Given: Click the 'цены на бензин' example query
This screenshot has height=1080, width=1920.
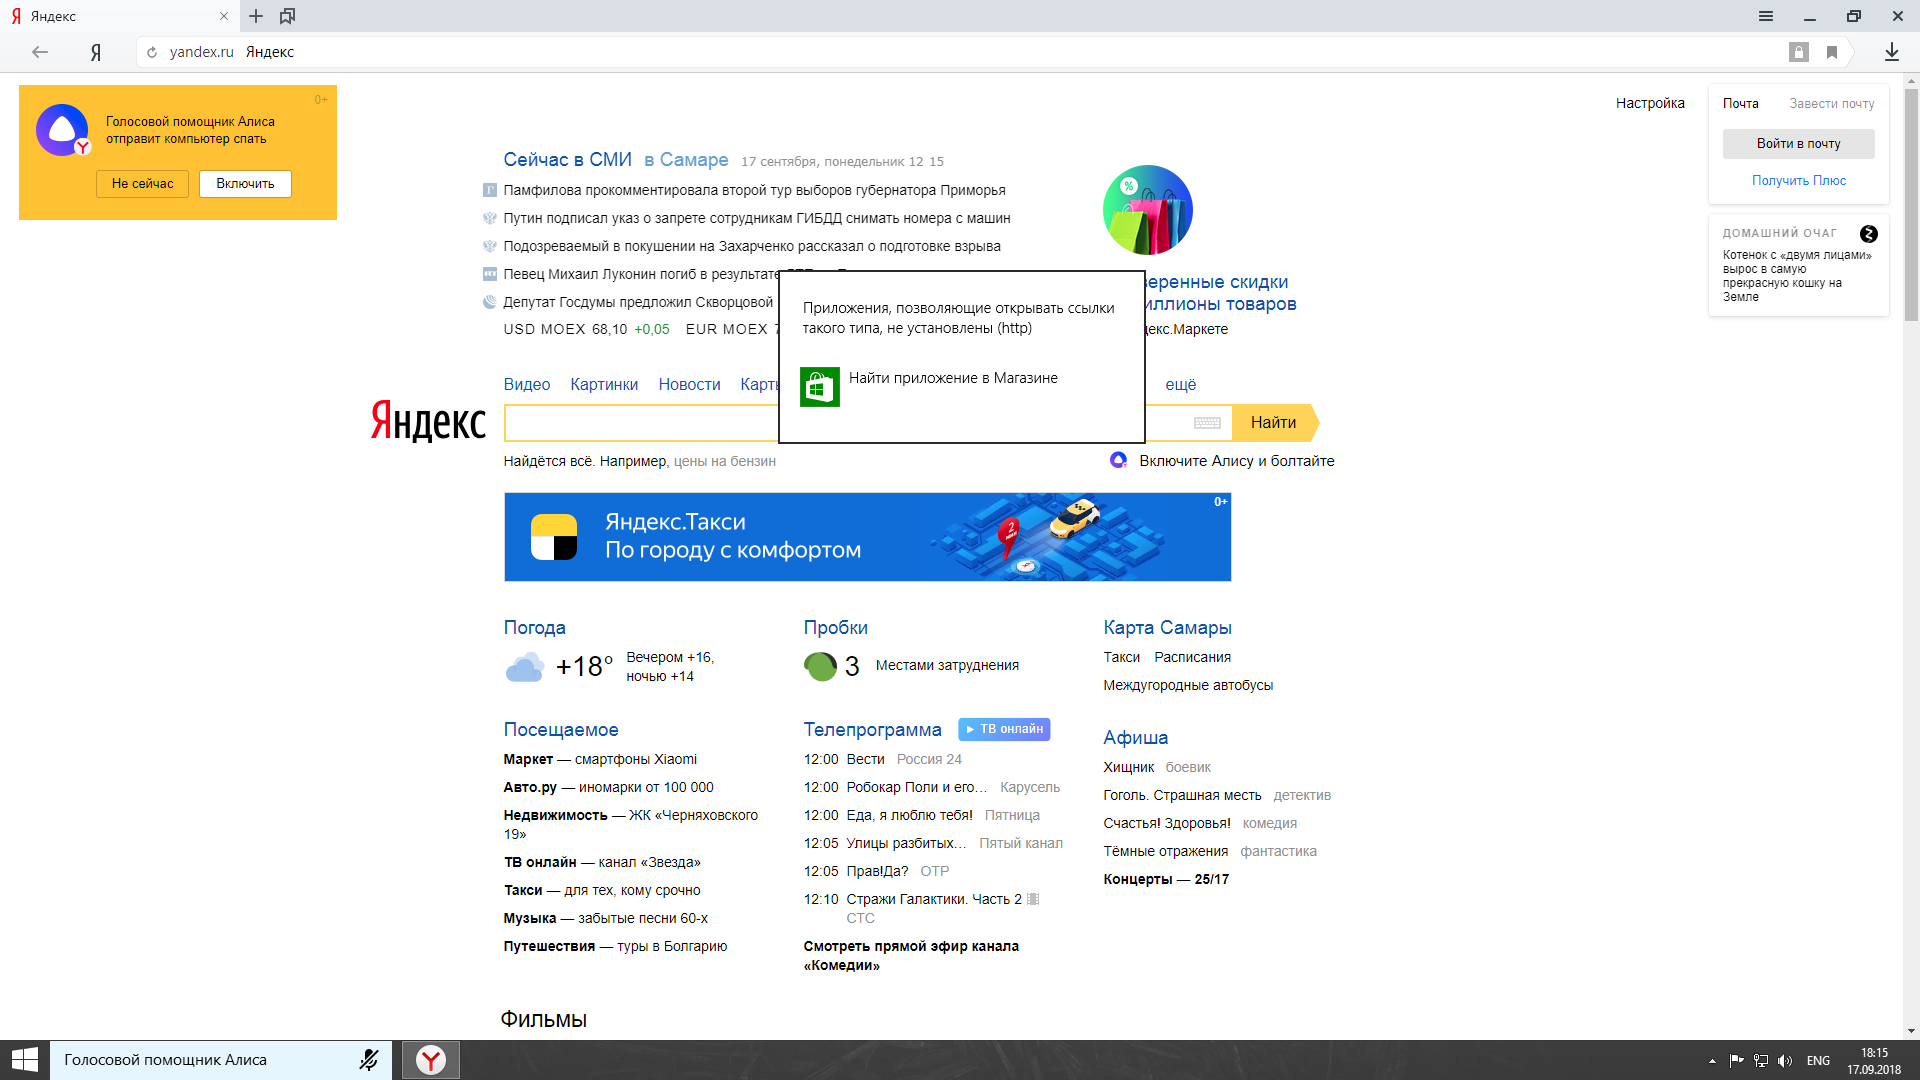Looking at the screenshot, I should (724, 461).
